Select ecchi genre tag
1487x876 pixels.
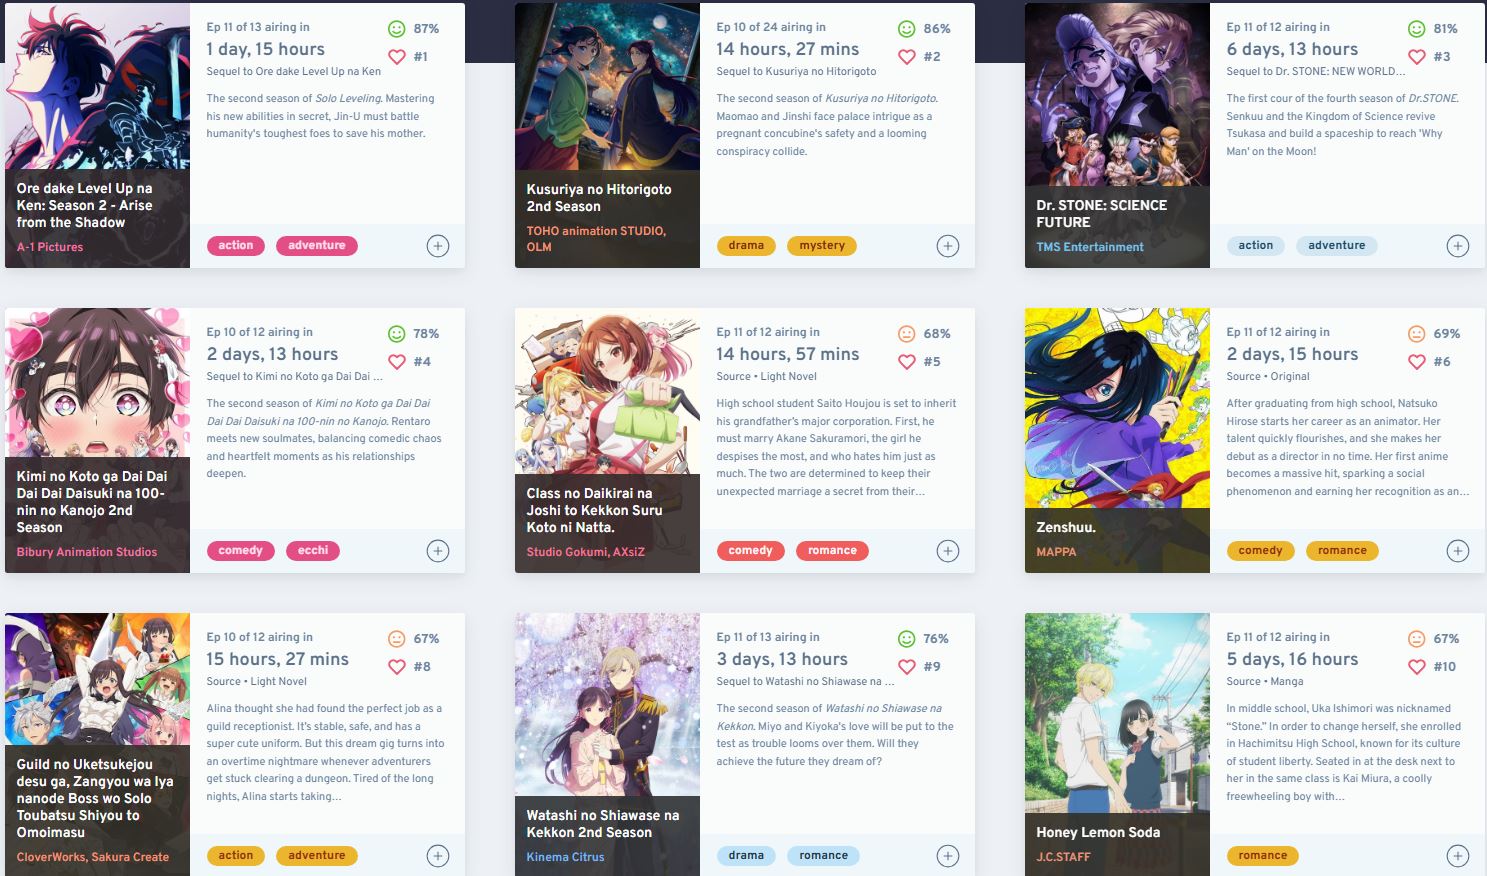(313, 551)
